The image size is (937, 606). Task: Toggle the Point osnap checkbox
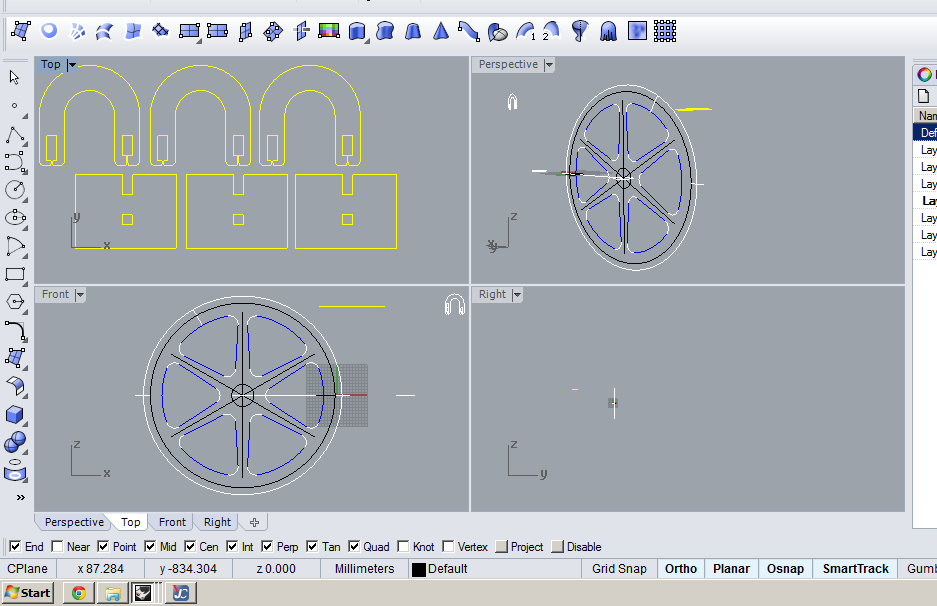tap(103, 546)
